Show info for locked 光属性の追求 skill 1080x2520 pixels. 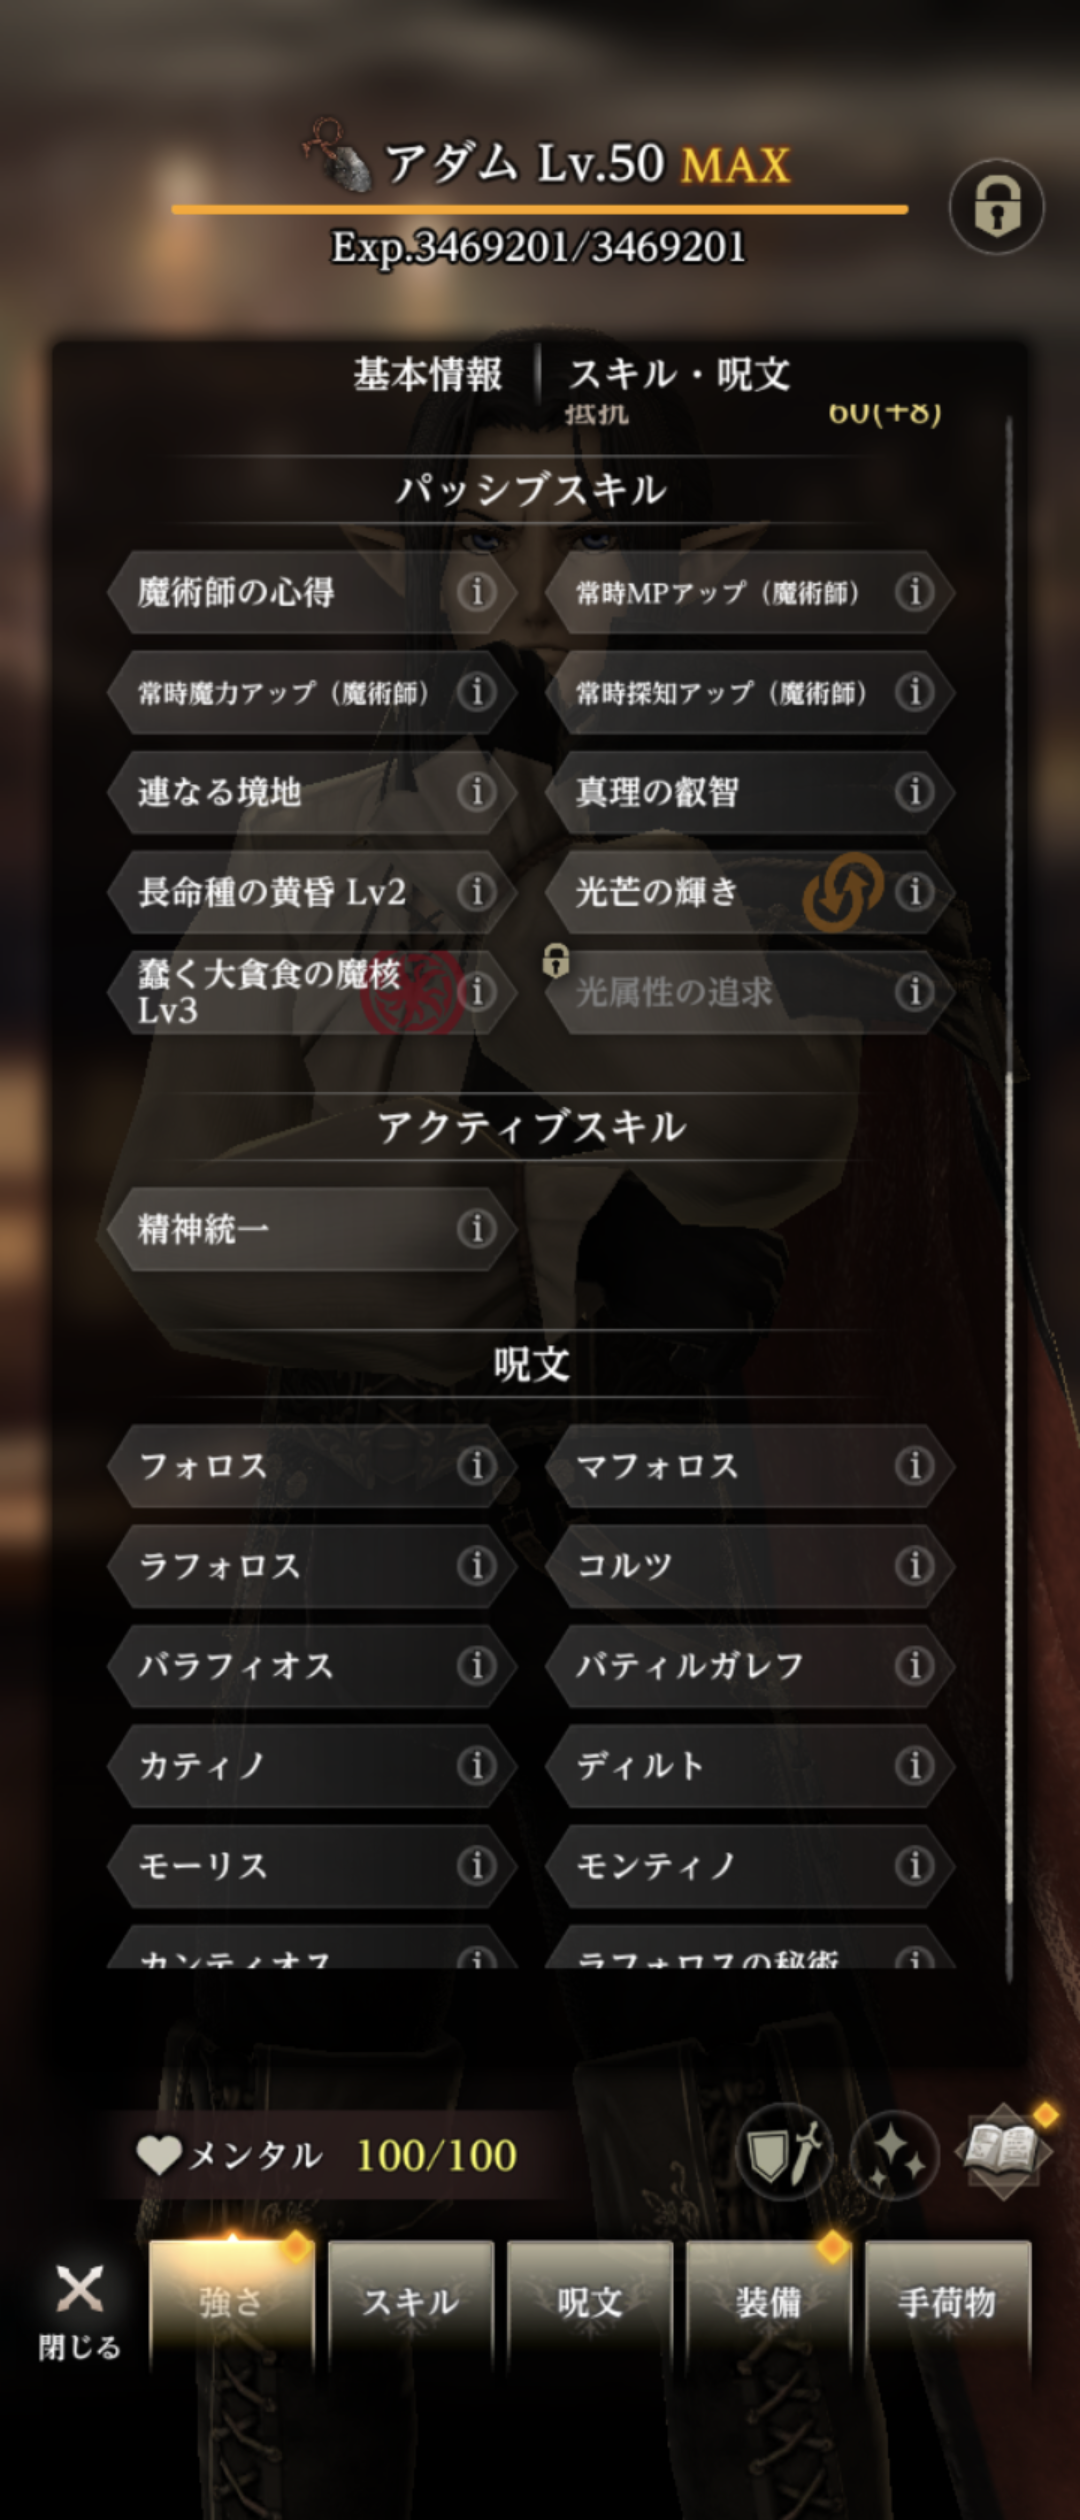(x=915, y=992)
